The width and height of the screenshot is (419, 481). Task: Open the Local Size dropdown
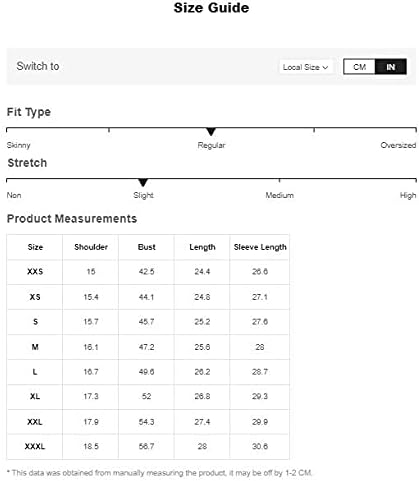305,67
